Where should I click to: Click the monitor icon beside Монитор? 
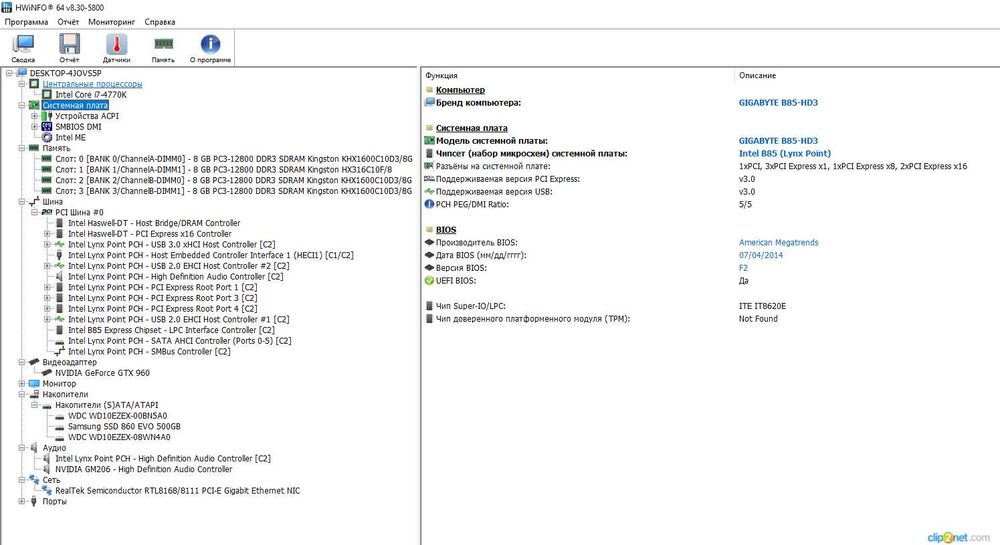34,384
